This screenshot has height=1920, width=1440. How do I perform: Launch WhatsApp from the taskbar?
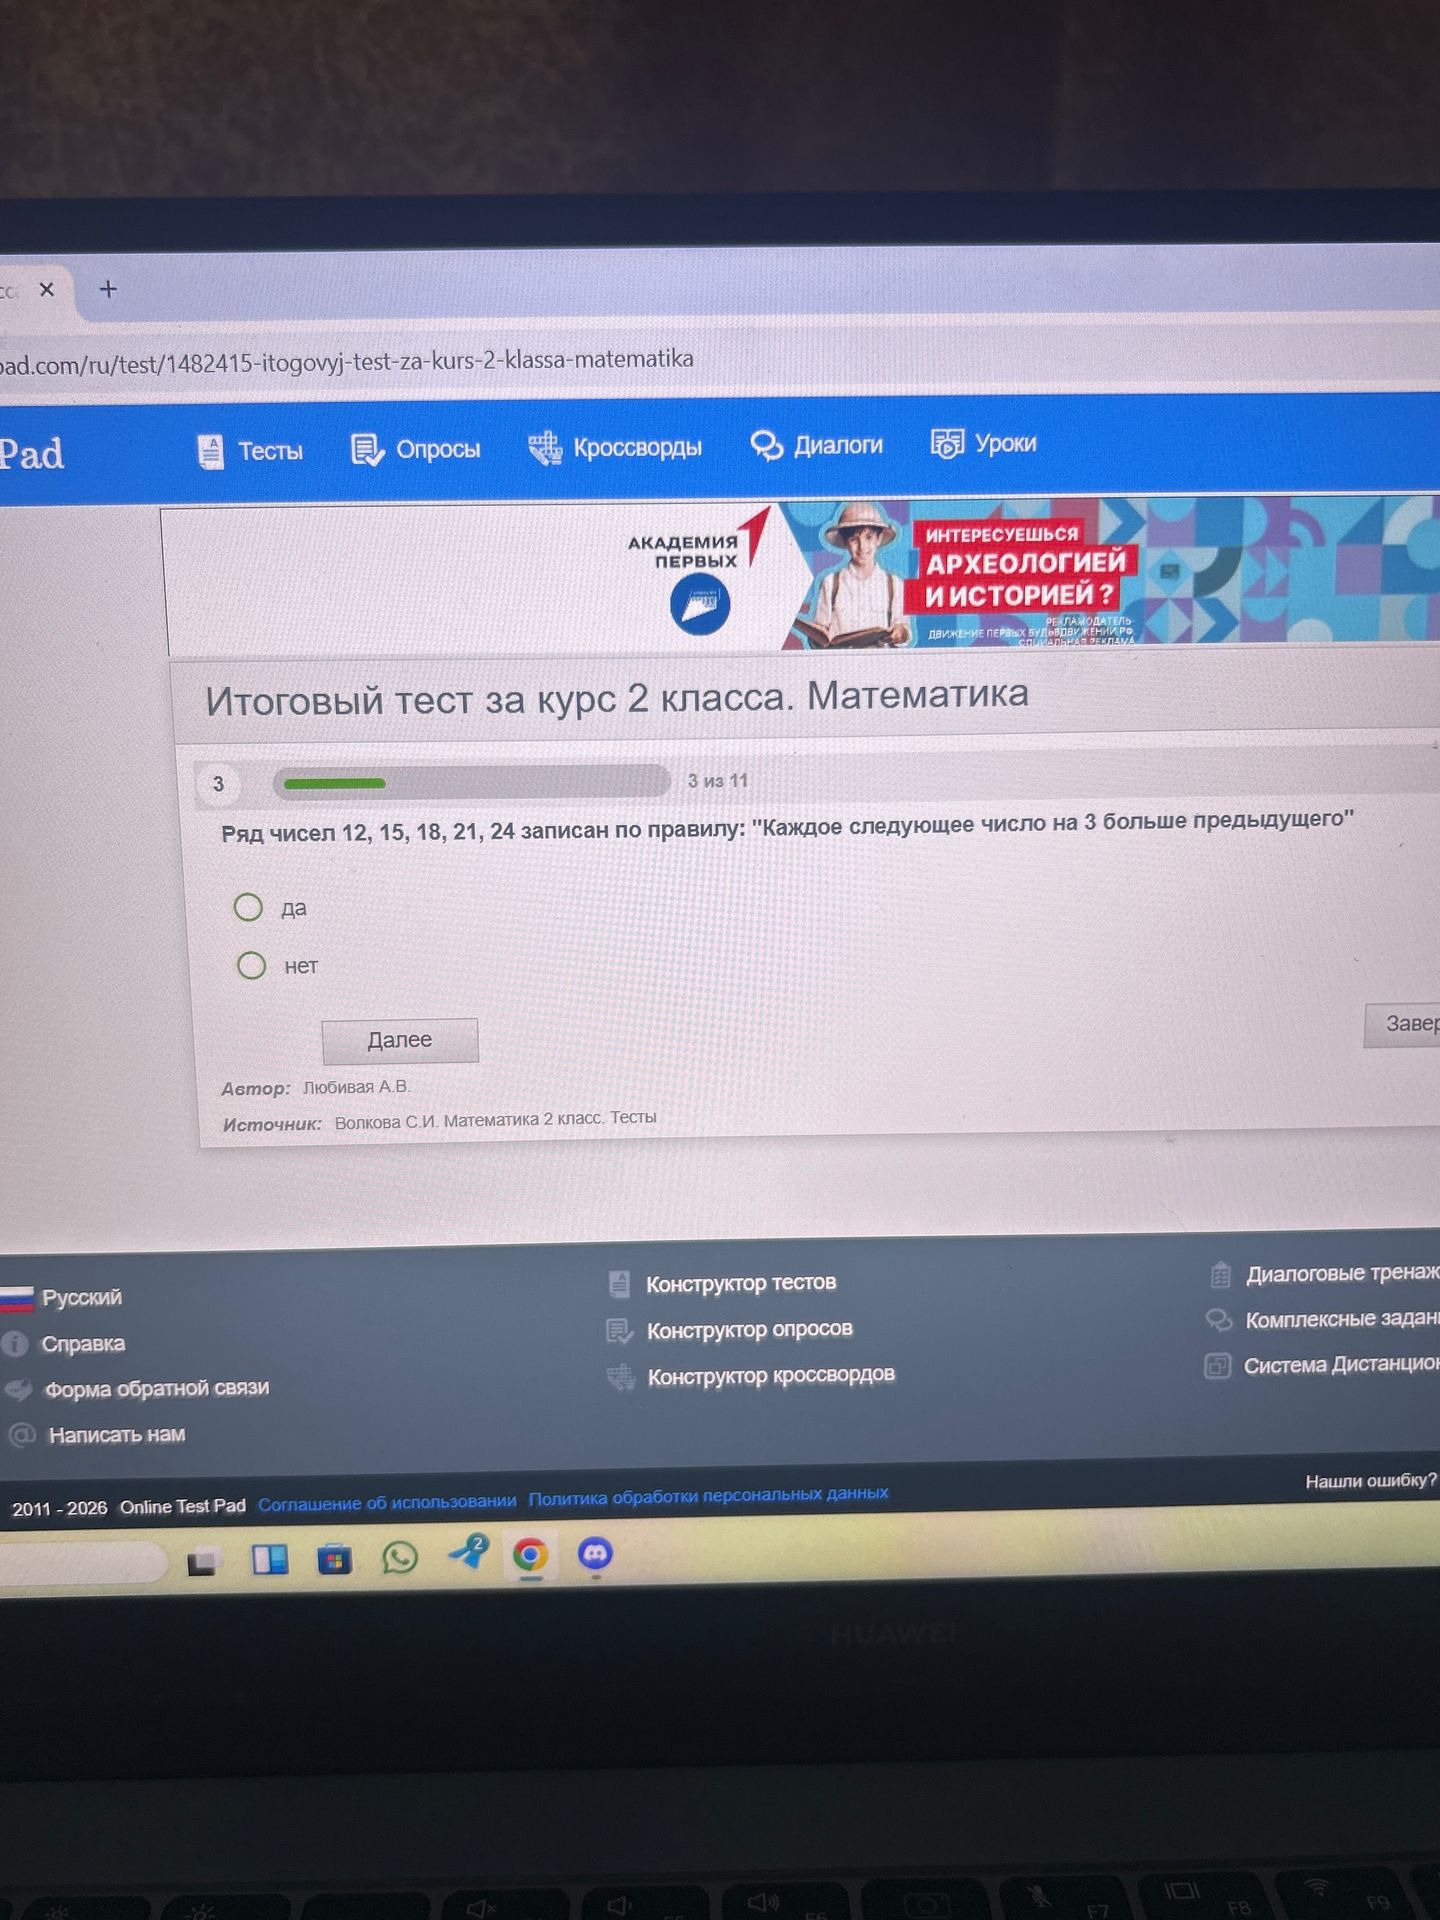coord(400,1557)
